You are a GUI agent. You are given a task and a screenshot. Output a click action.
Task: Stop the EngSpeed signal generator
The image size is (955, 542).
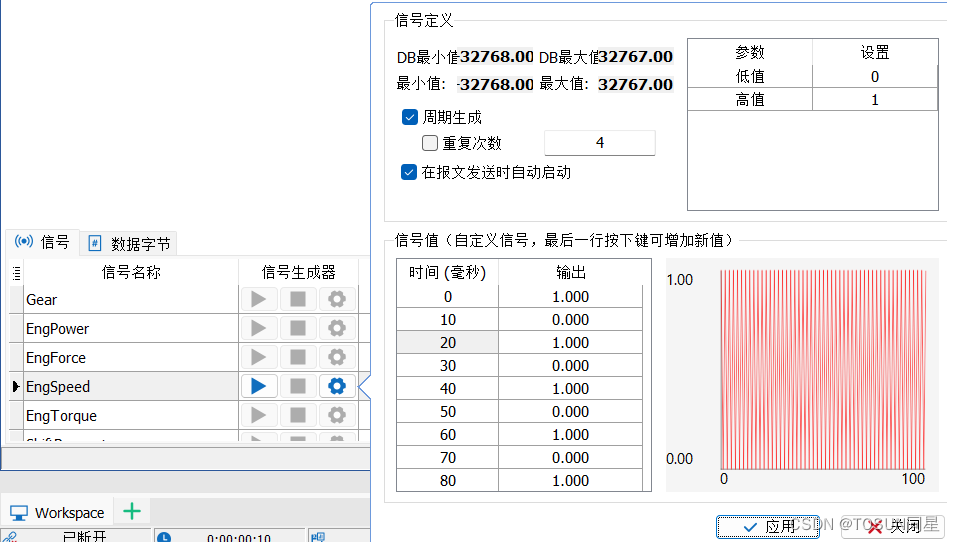pyautogui.click(x=298, y=386)
